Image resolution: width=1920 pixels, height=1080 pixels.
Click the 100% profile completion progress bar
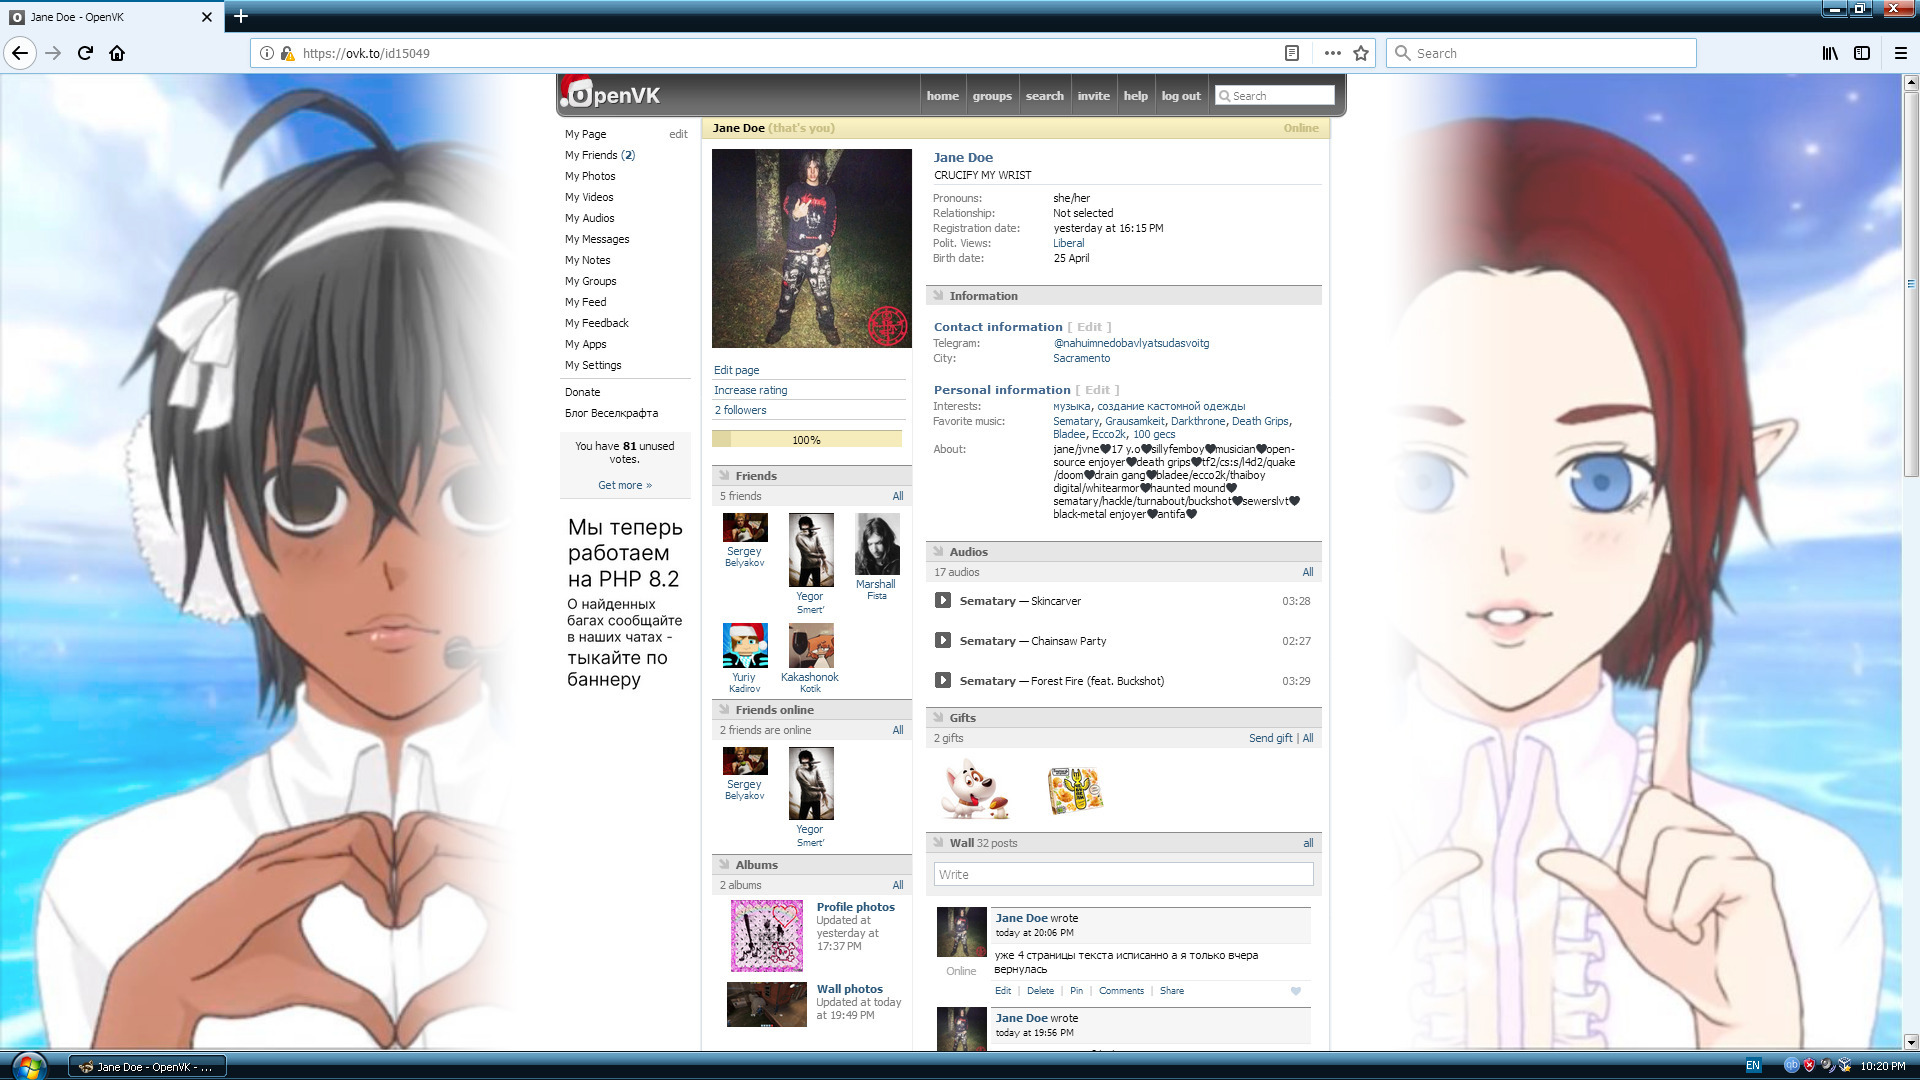coord(806,440)
